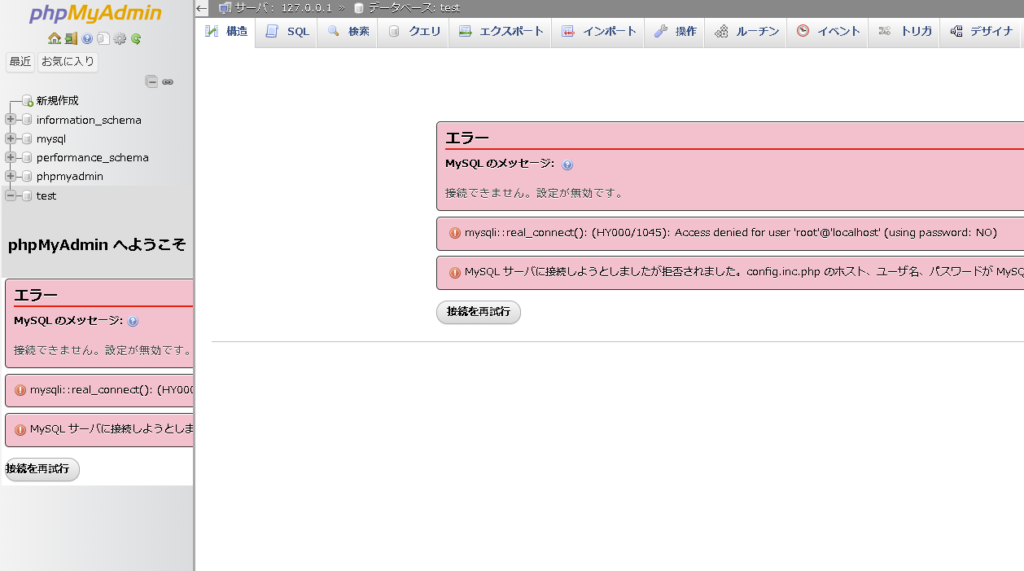Click the phpmyadmin database icon in tree
The width and height of the screenshot is (1024, 571).
point(27,176)
